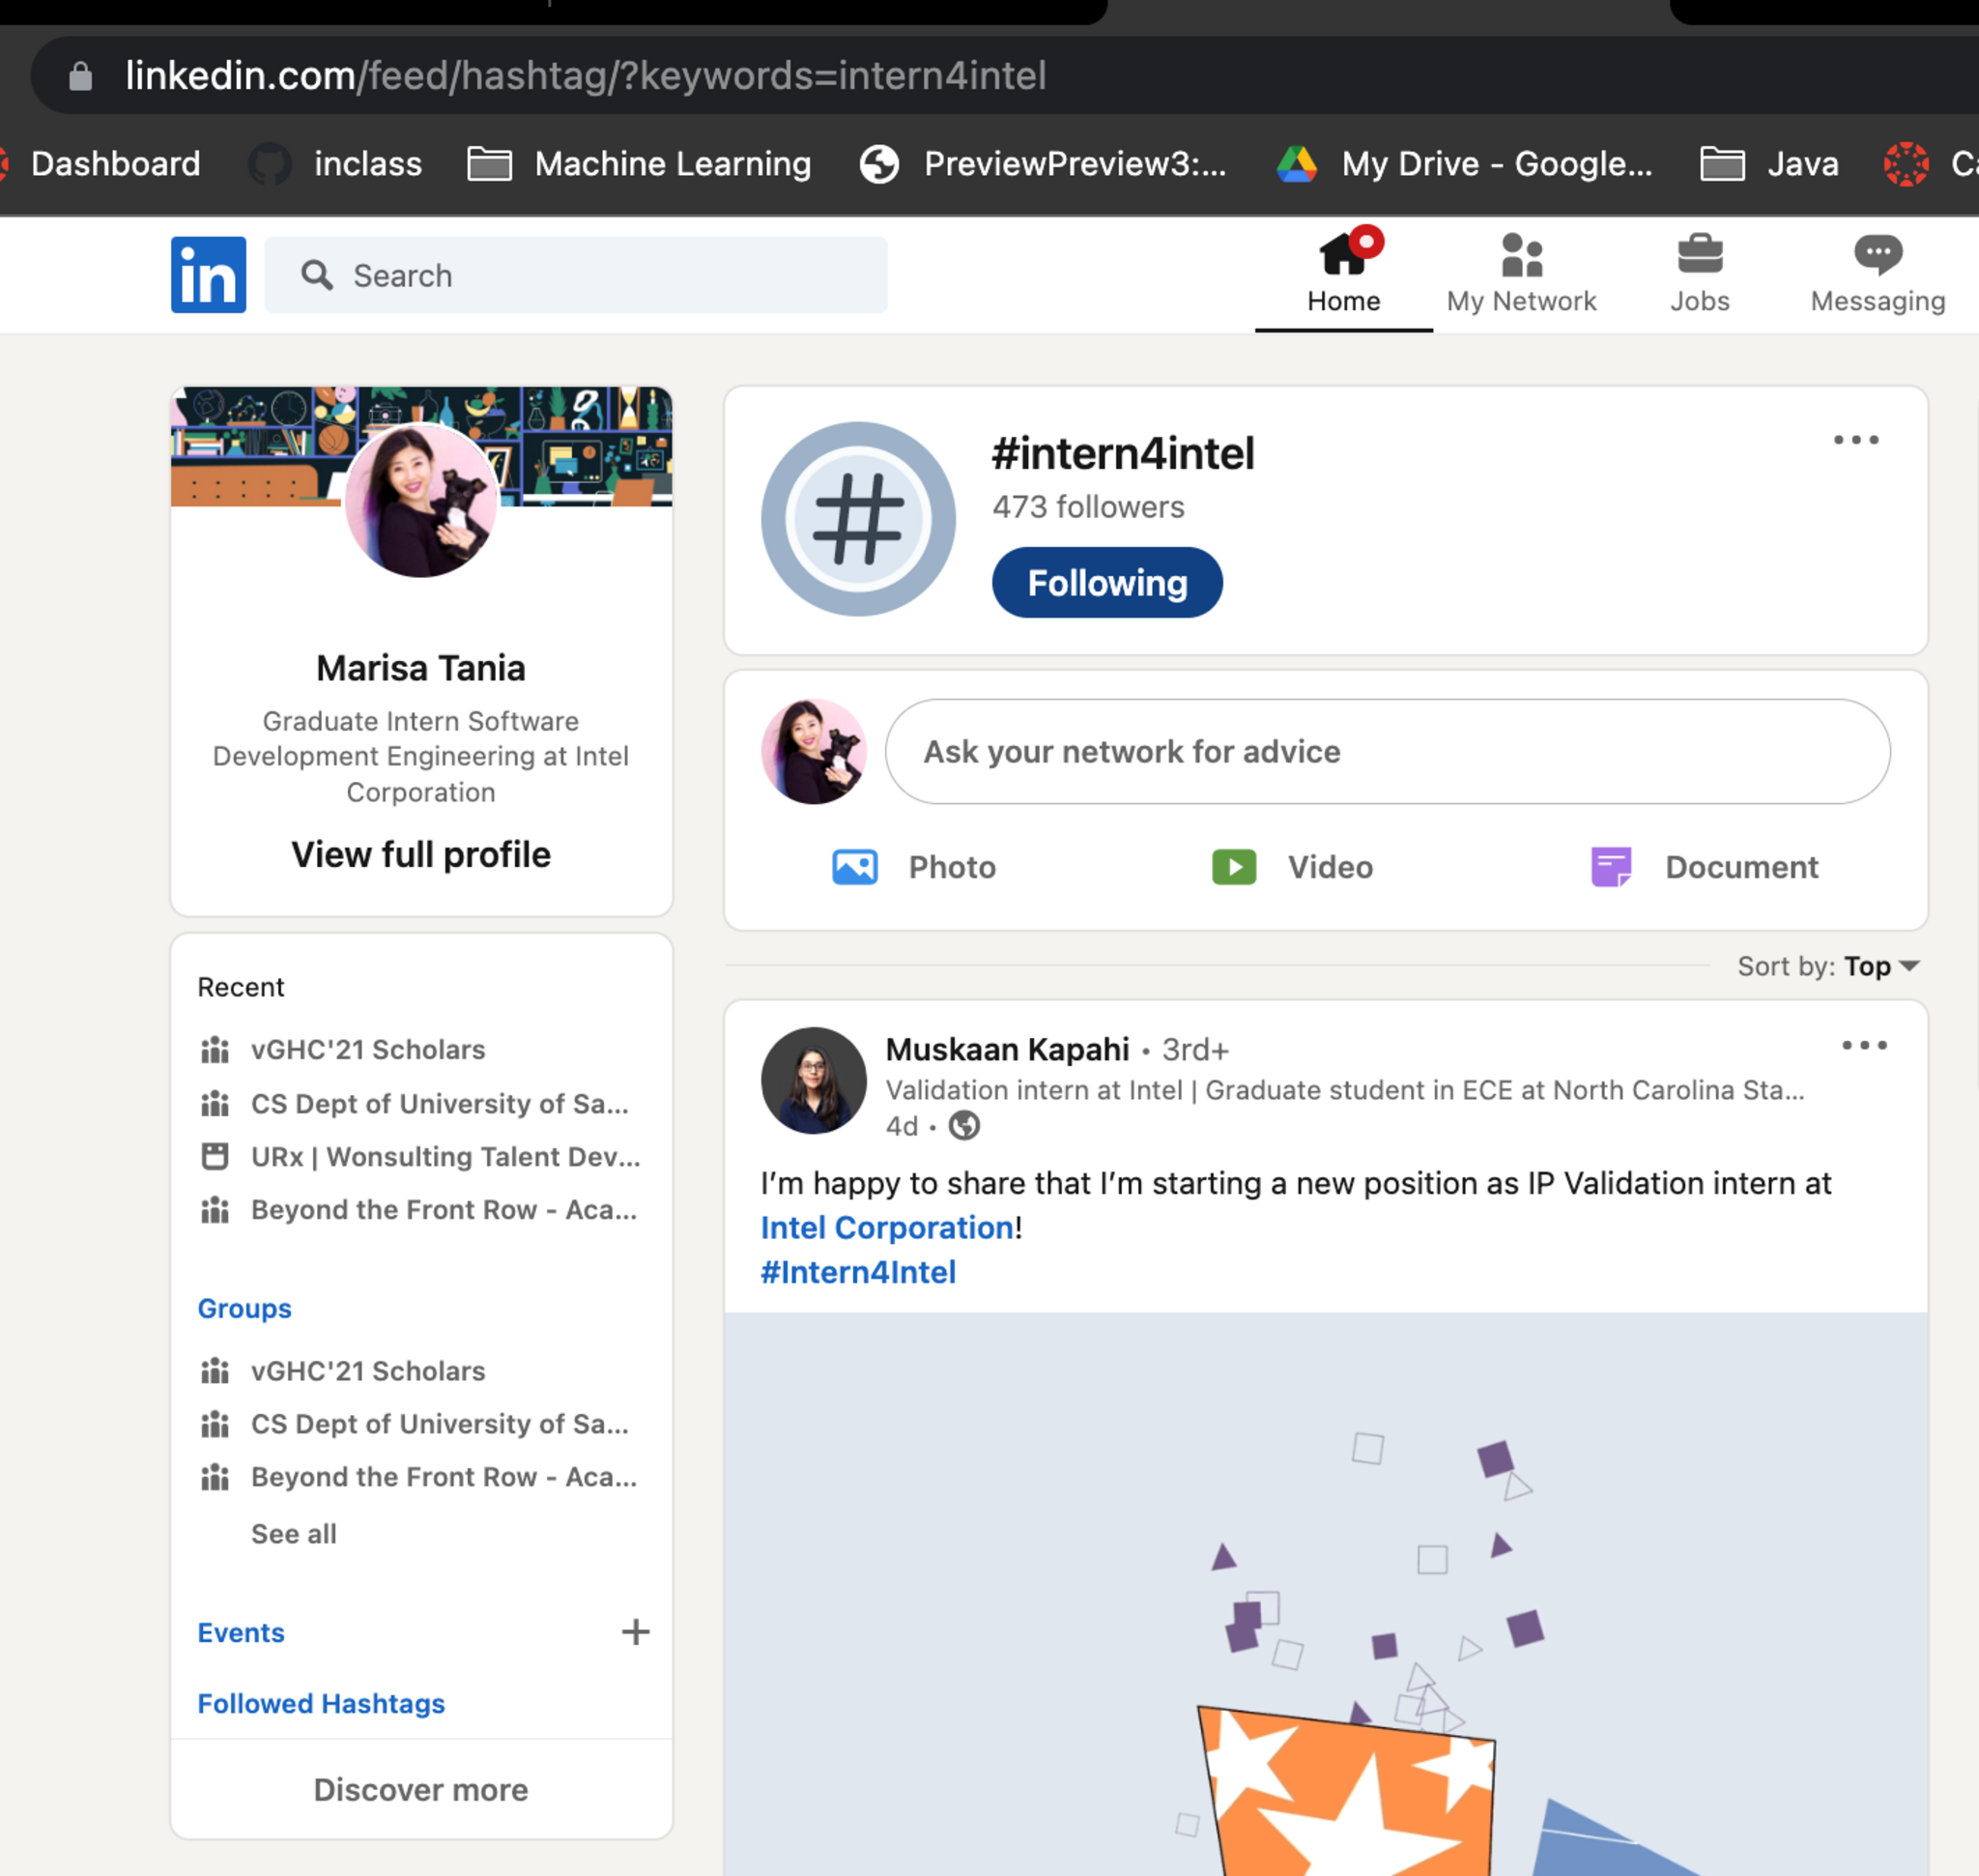
Task: Click the Discover more button
Action: pyautogui.click(x=421, y=1789)
